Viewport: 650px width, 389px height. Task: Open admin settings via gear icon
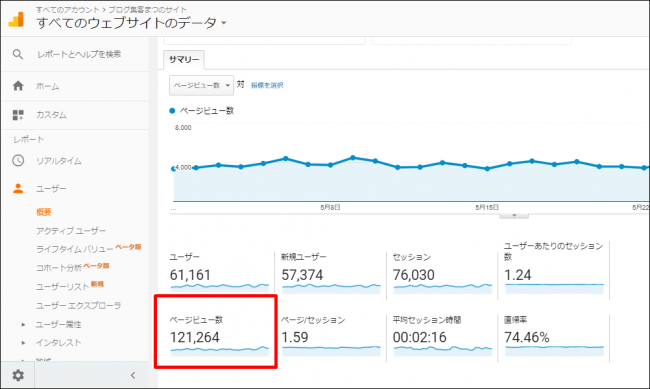point(18,375)
